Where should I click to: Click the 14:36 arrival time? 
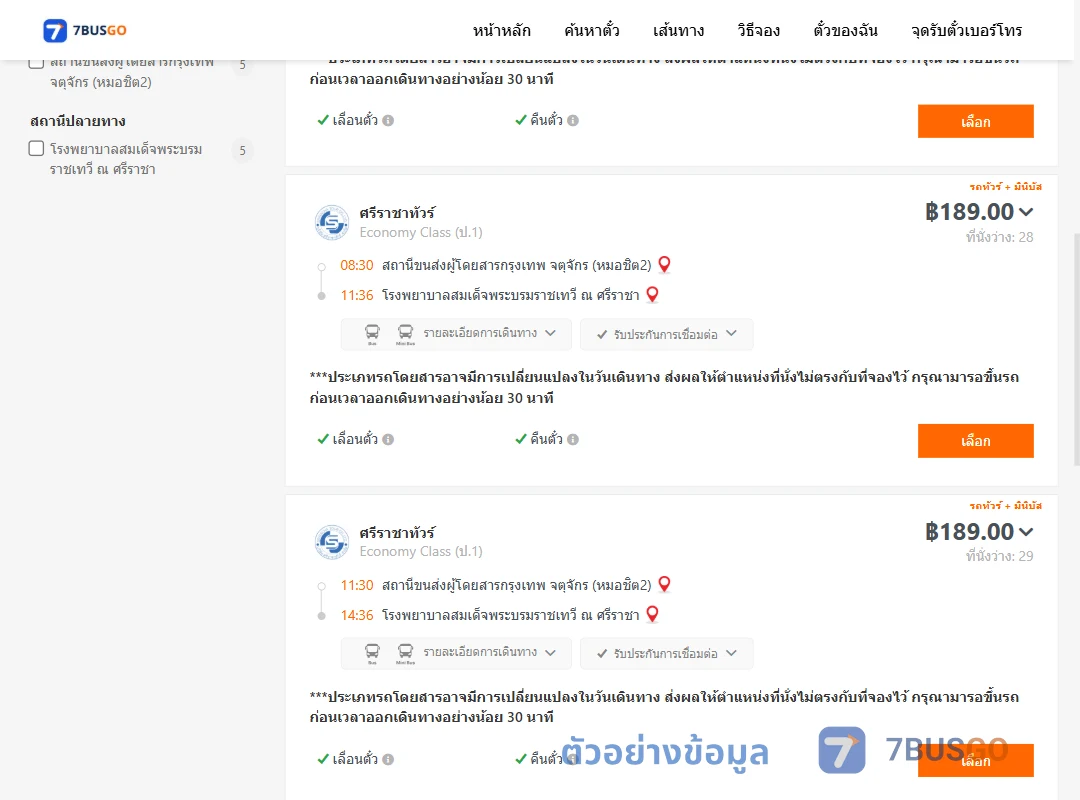(357, 615)
